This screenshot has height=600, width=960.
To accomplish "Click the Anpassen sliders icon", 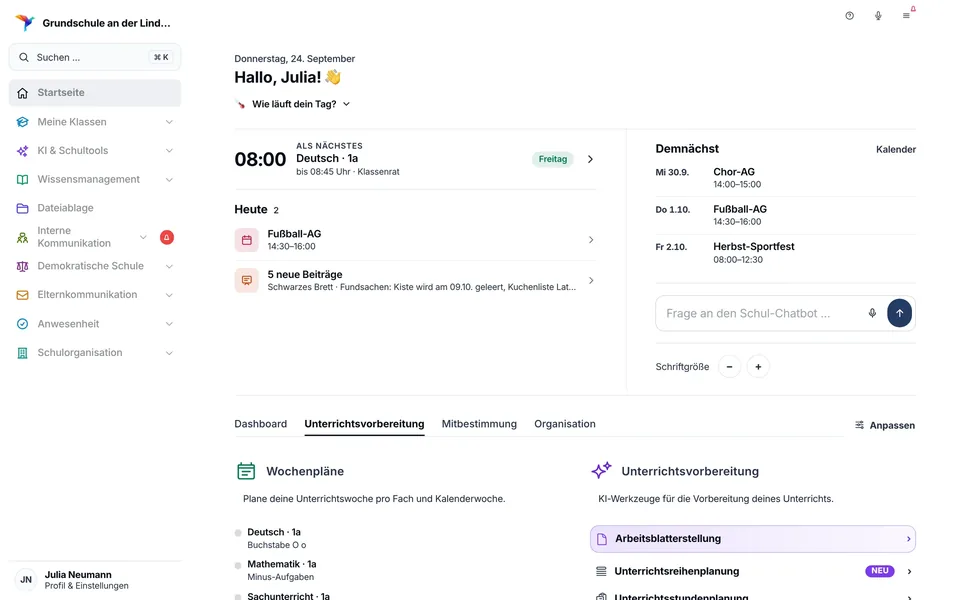I will 860,425.
